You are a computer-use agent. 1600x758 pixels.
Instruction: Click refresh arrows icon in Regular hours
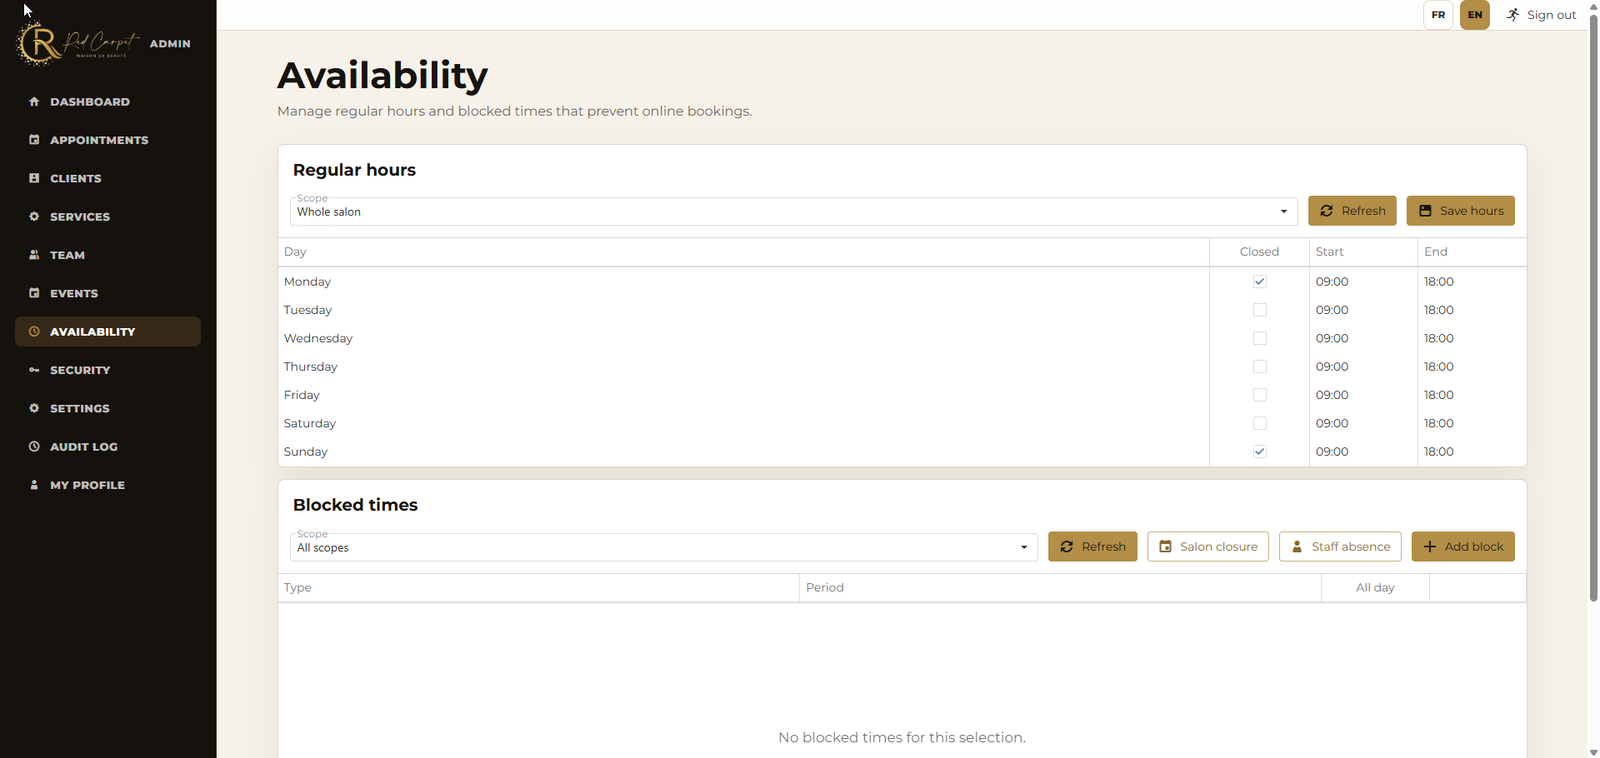(x=1327, y=211)
